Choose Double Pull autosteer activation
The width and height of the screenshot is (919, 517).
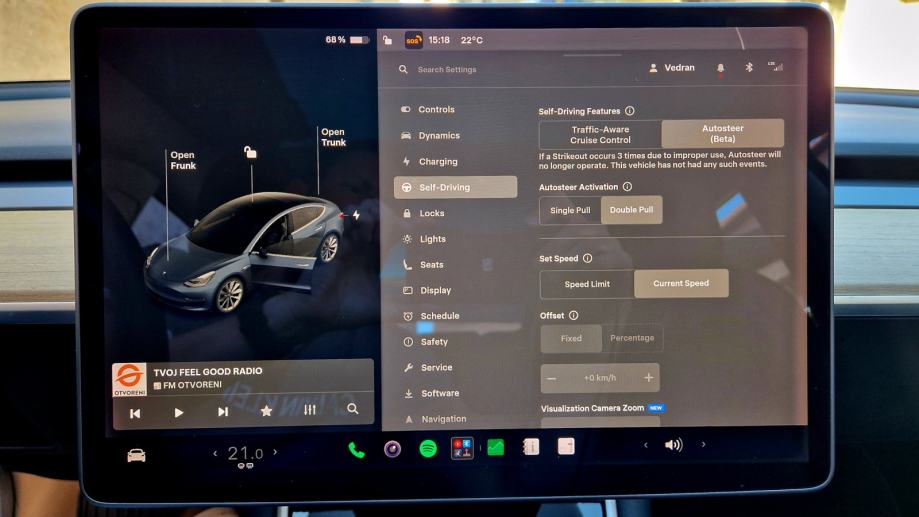pos(631,210)
